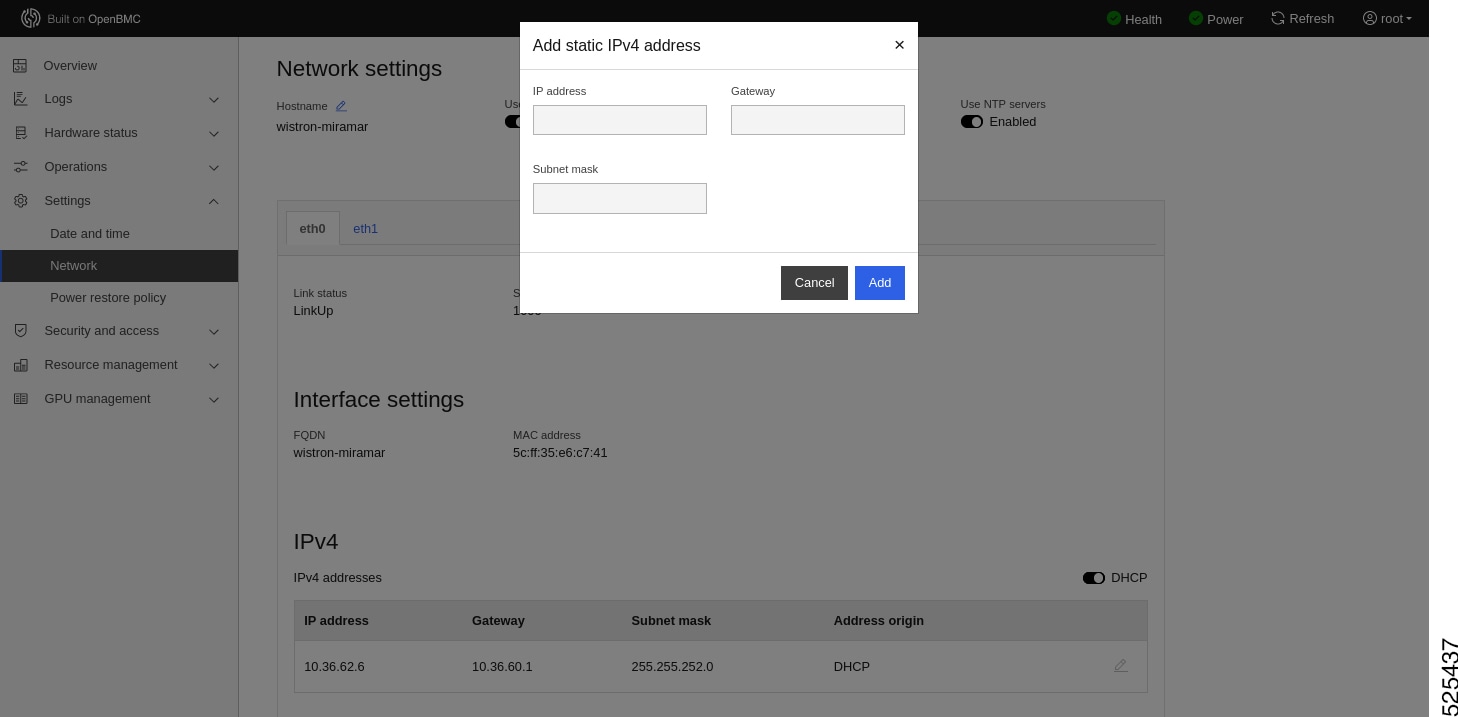
Task: Click the Overview sidebar icon
Action: [20, 66]
